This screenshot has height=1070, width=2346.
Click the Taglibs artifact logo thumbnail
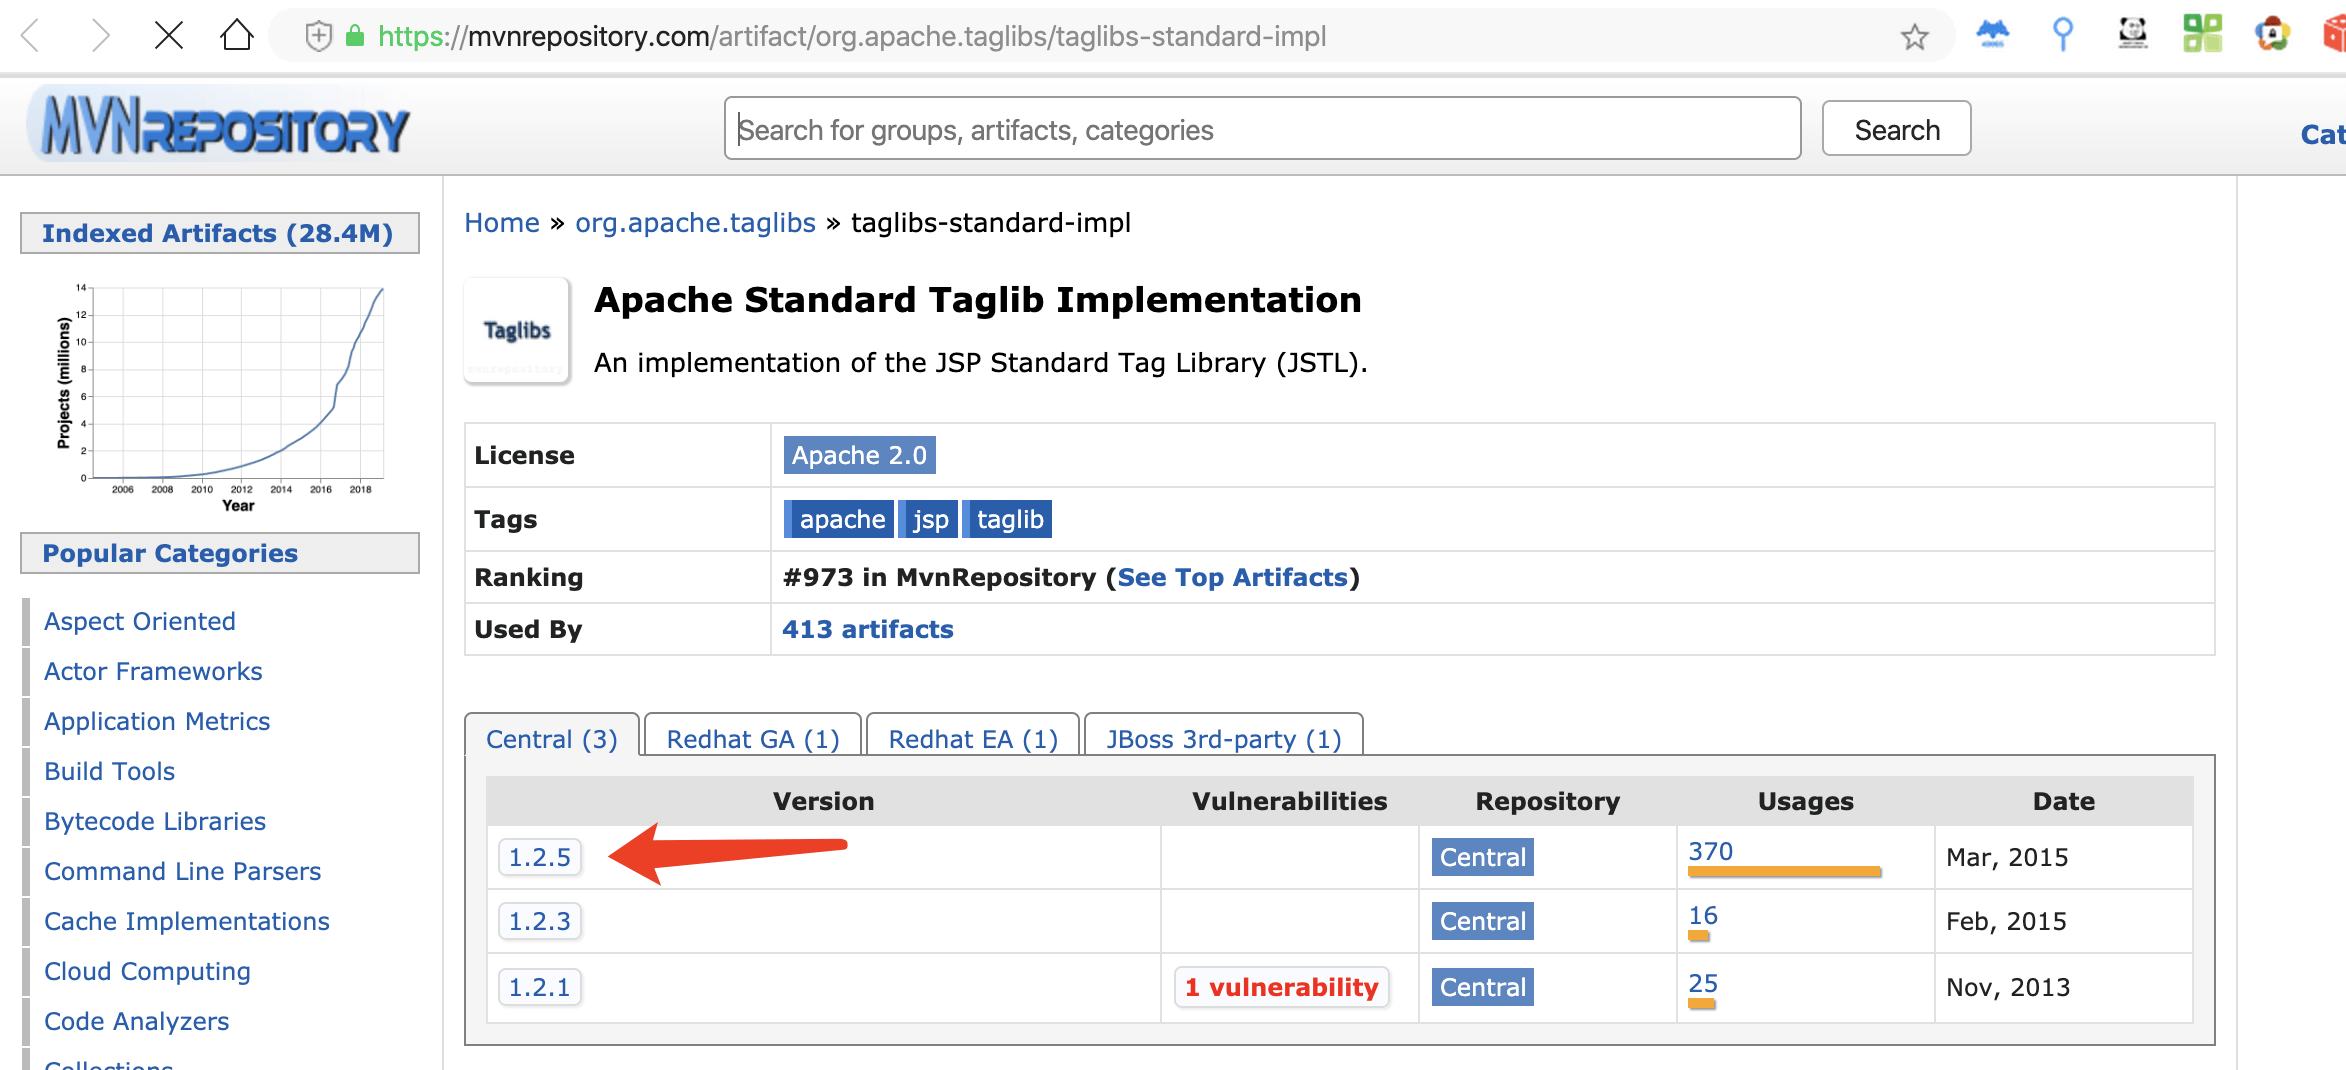517,331
